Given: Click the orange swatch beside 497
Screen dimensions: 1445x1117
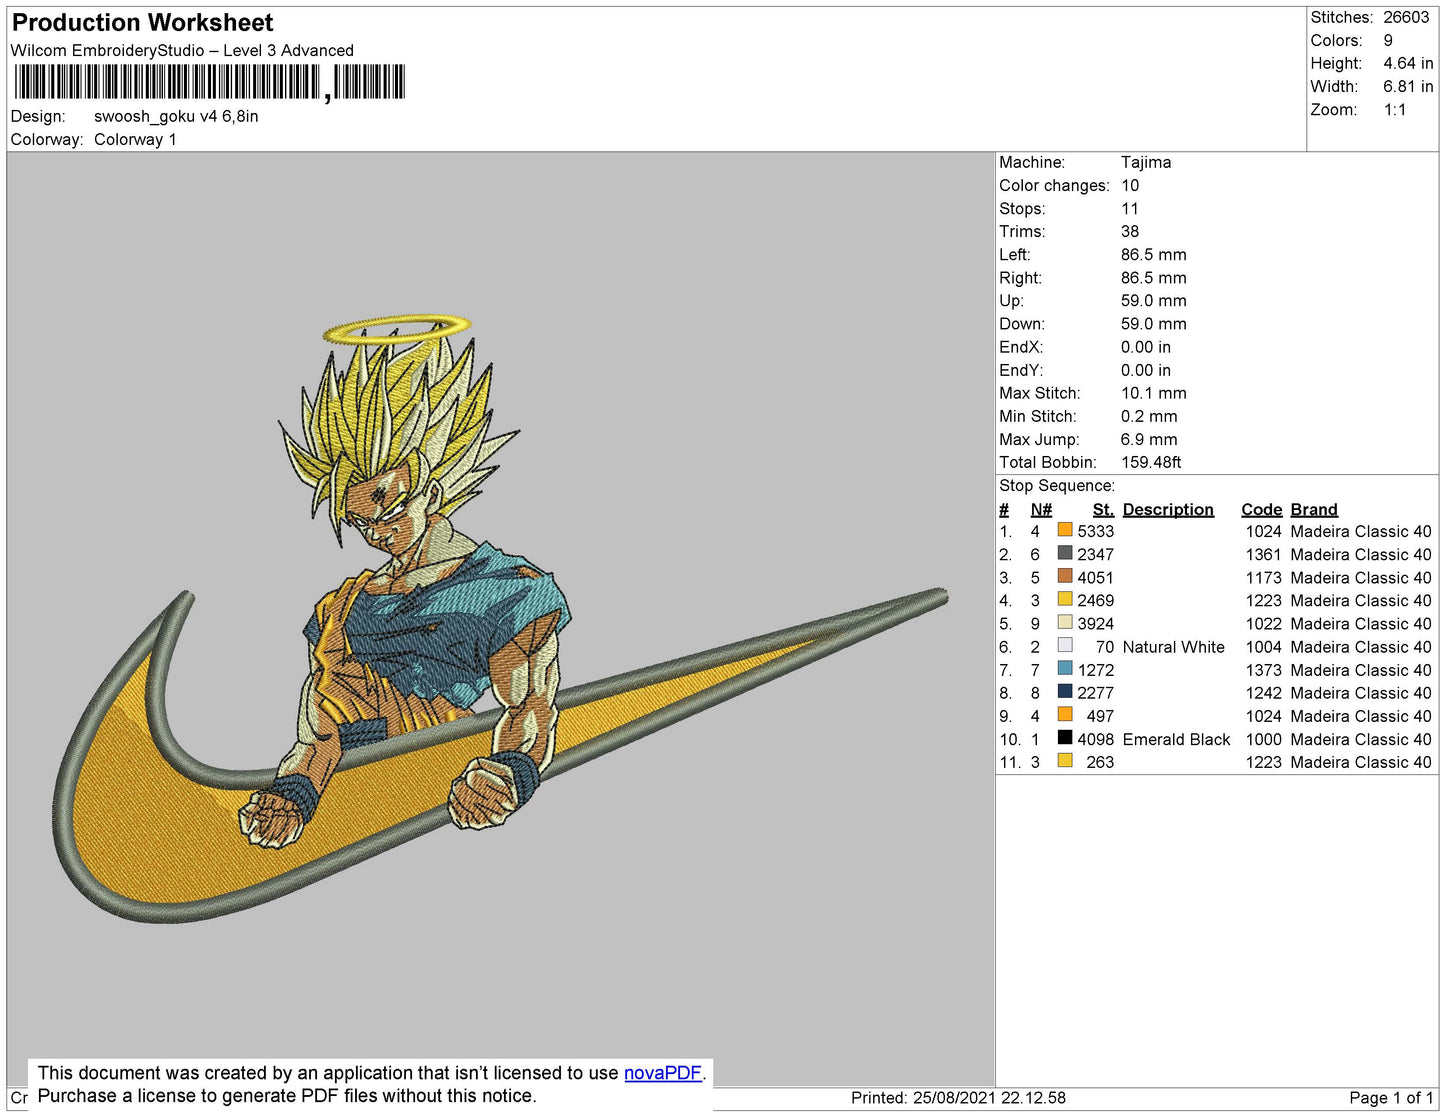Looking at the screenshot, I should (x=1065, y=715).
